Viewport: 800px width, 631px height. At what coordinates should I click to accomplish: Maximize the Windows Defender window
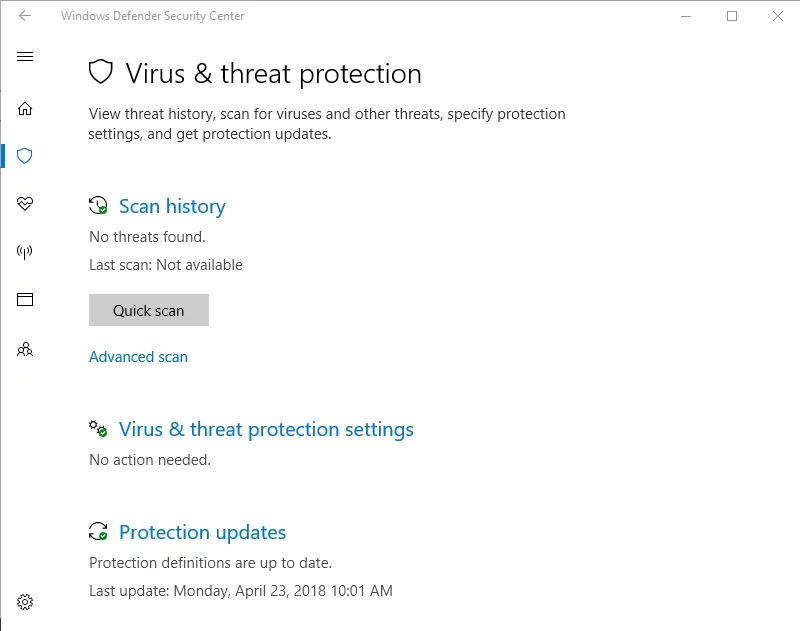click(732, 16)
